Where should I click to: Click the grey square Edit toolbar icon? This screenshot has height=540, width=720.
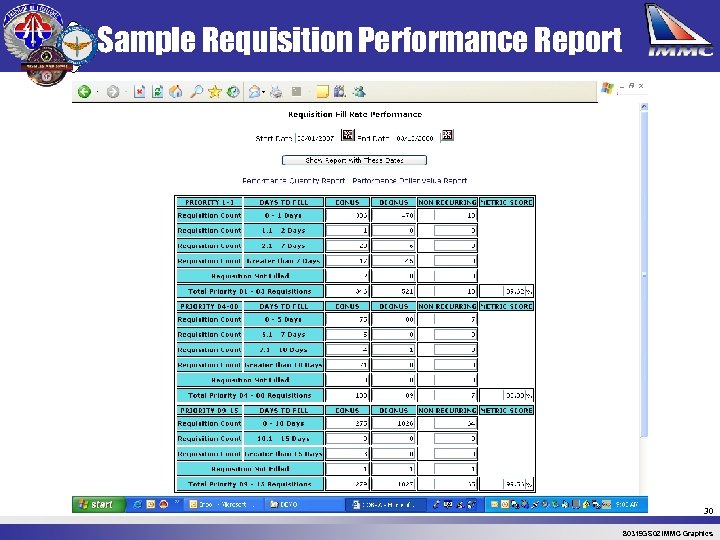[x=297, y=92]
